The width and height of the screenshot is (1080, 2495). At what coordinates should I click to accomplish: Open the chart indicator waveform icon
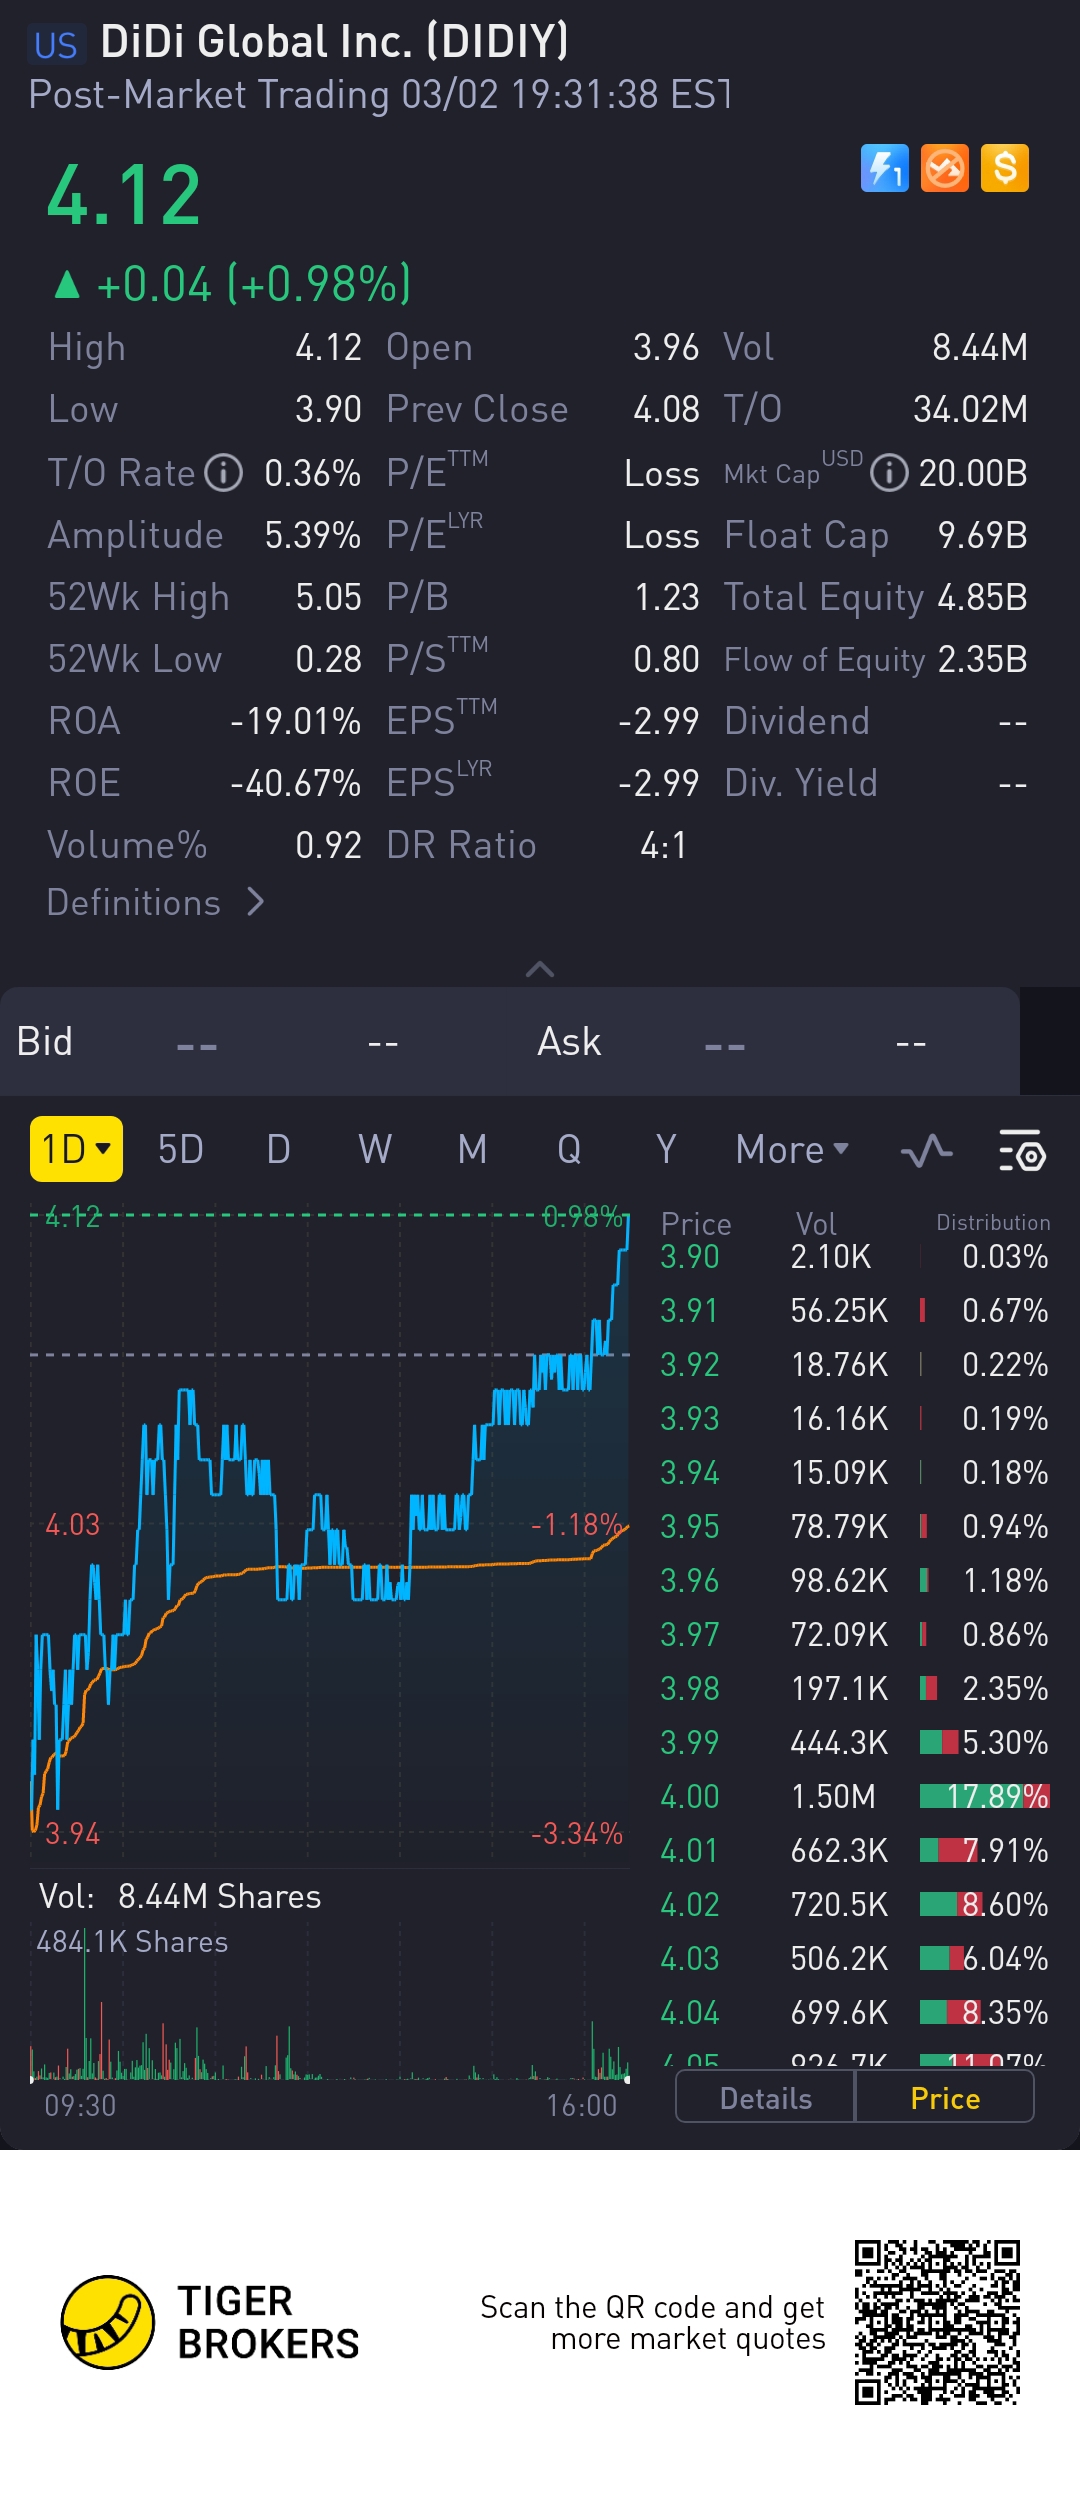926,1151
